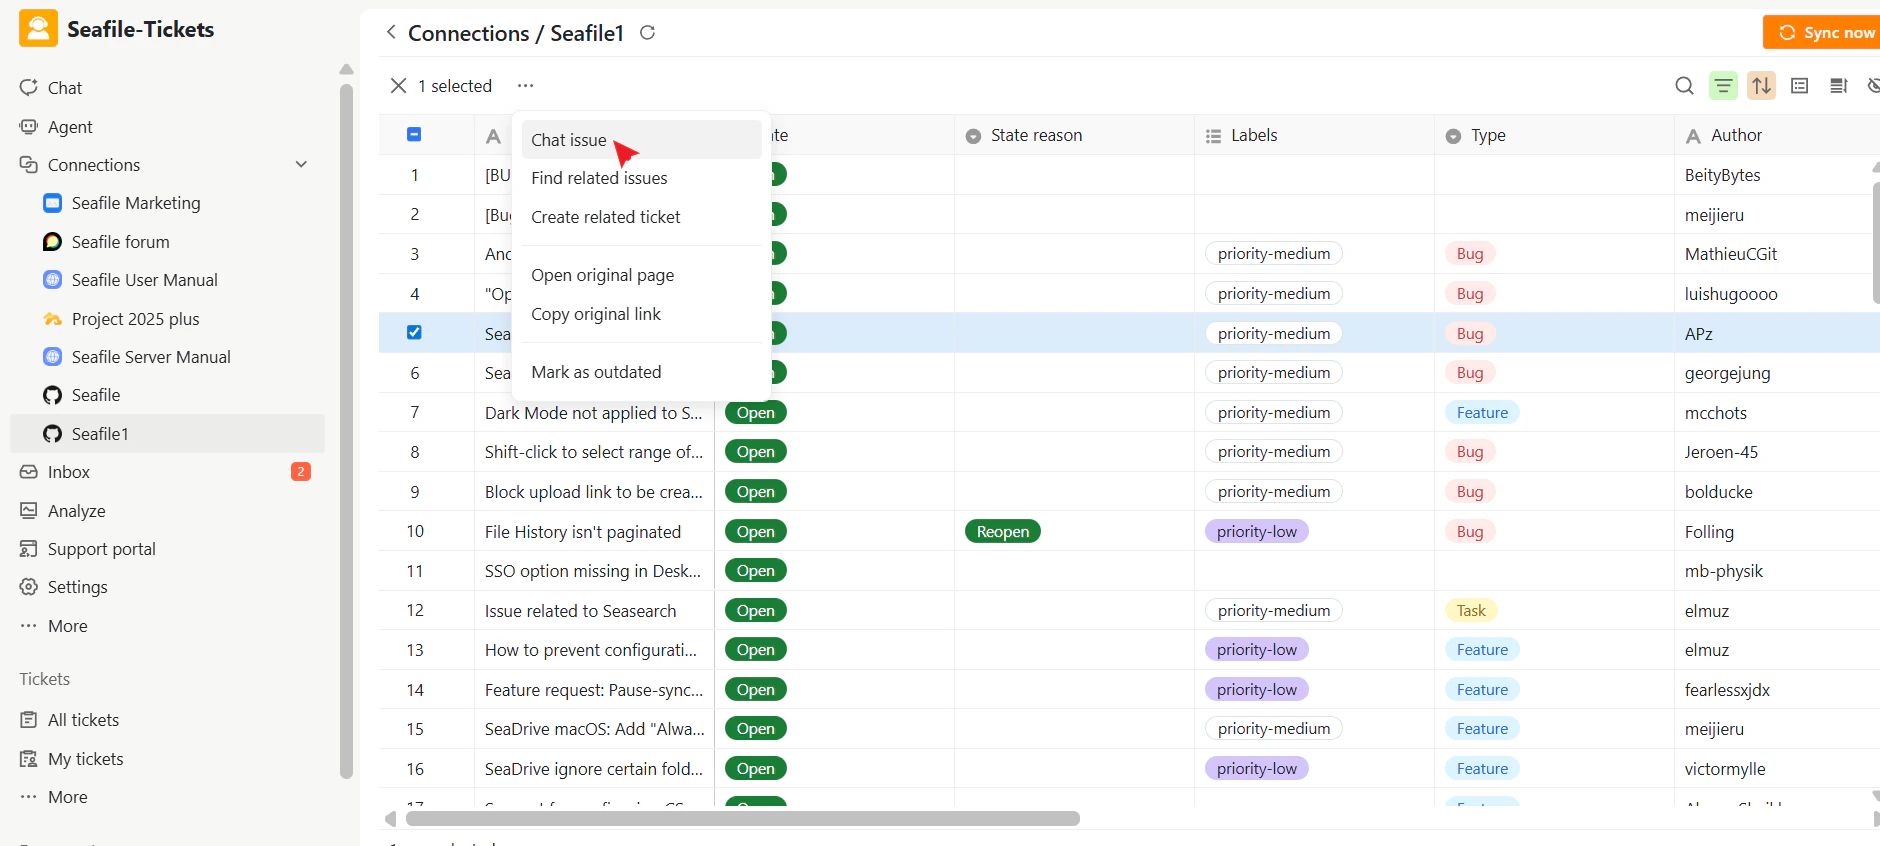Click the Reopen state reason tag
The height and width of the screenshot is (846, 1880).
[1003, 532]
